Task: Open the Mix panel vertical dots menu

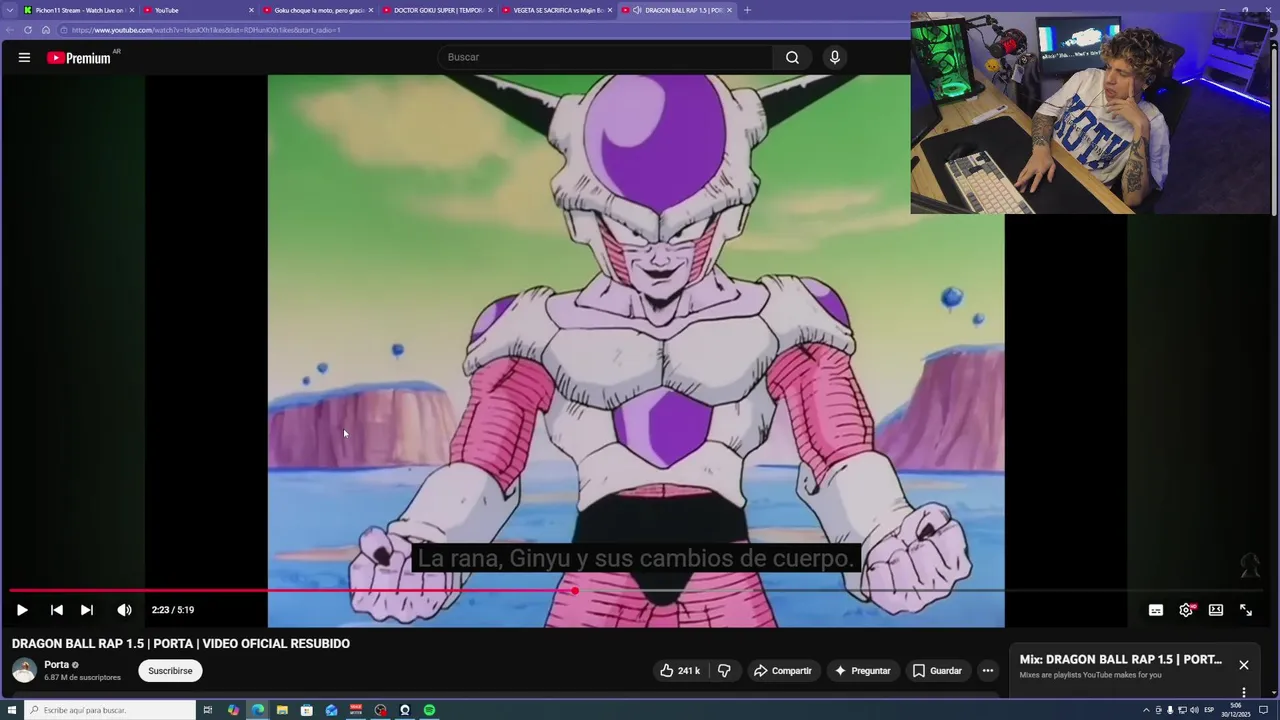Action: (1244, 692)
